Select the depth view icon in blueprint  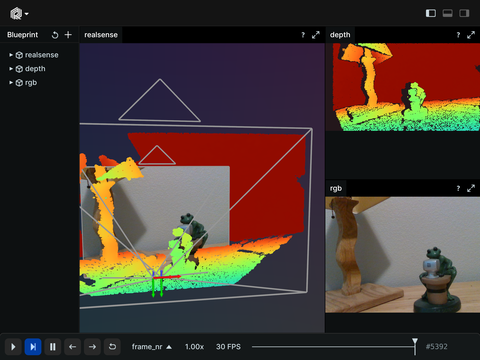pos(19,69)
